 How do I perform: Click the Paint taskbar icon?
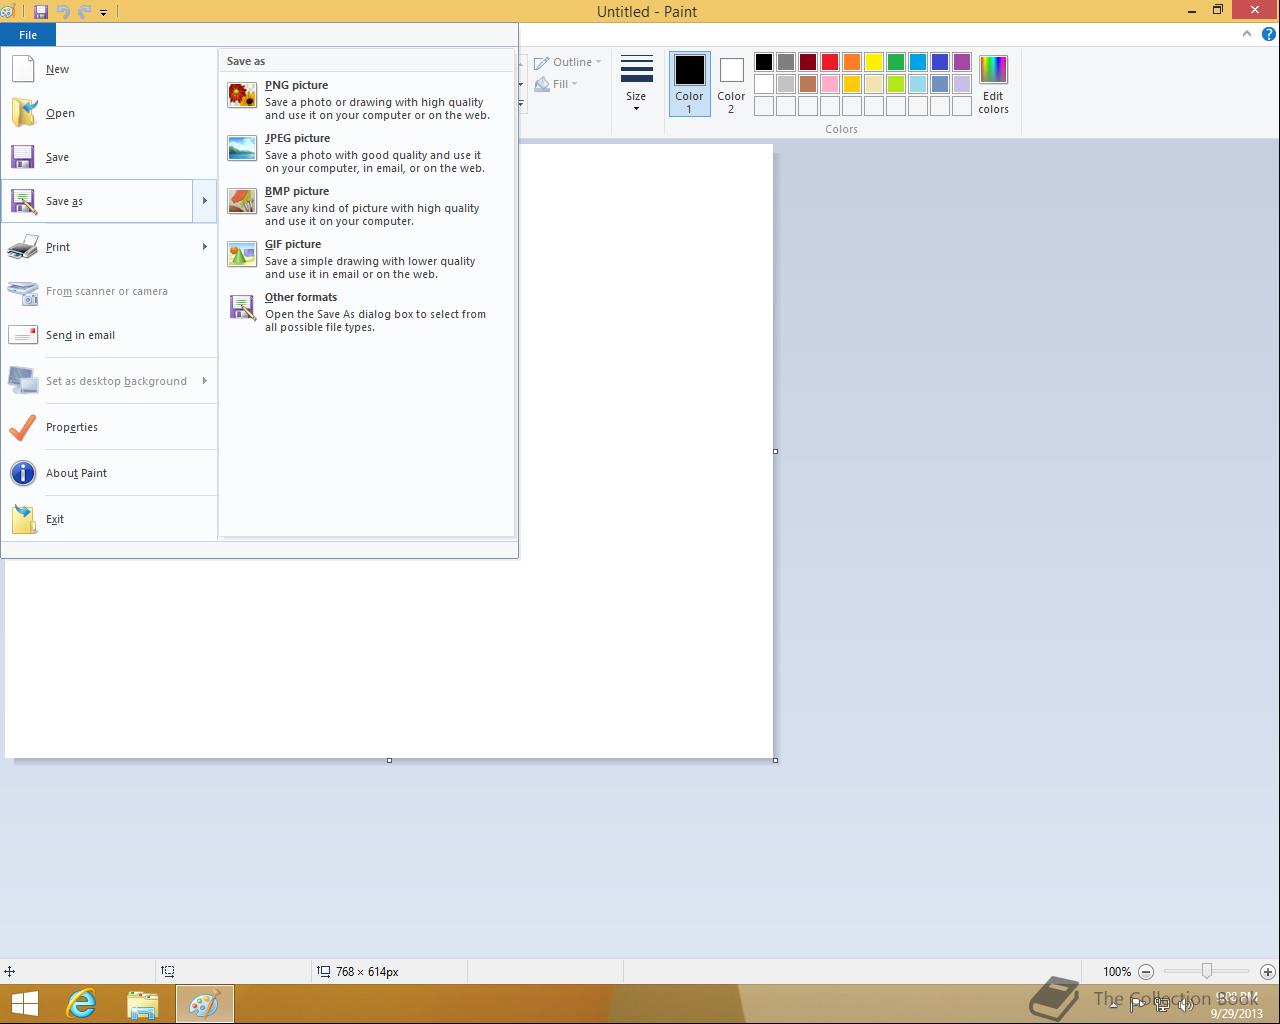[x=205, y=1004]
